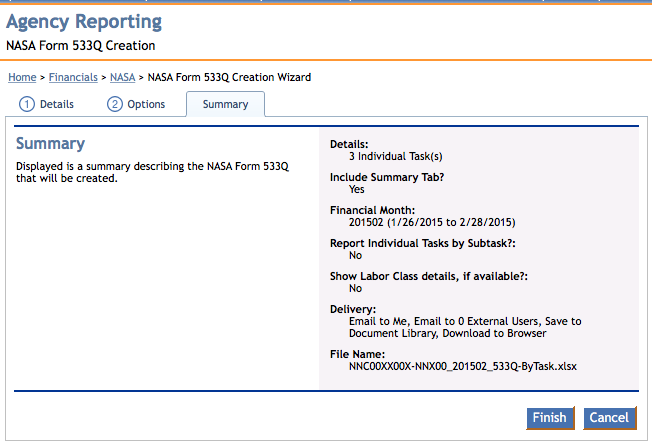The image size is (652, 446).
Task: Click the Financial Month 201502 value
Action: tap(432, 222)
